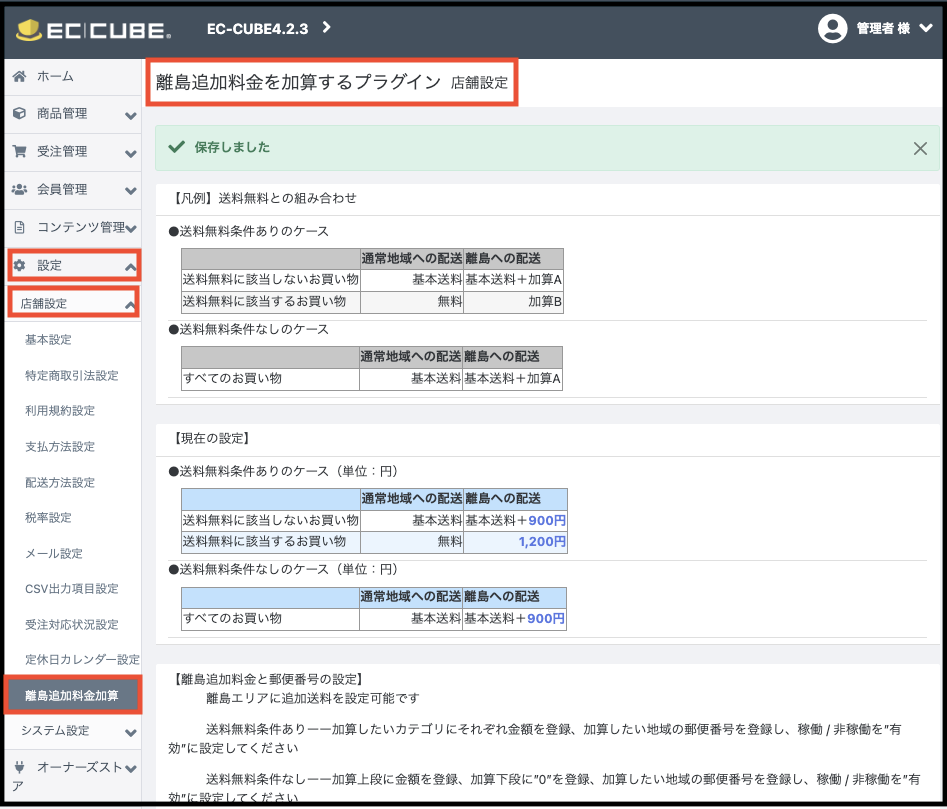Image resolution: width=947 pixels, height=809 pixels.
Task: Select 離島追加料金加算 menu item
Action: pos(73,695)
